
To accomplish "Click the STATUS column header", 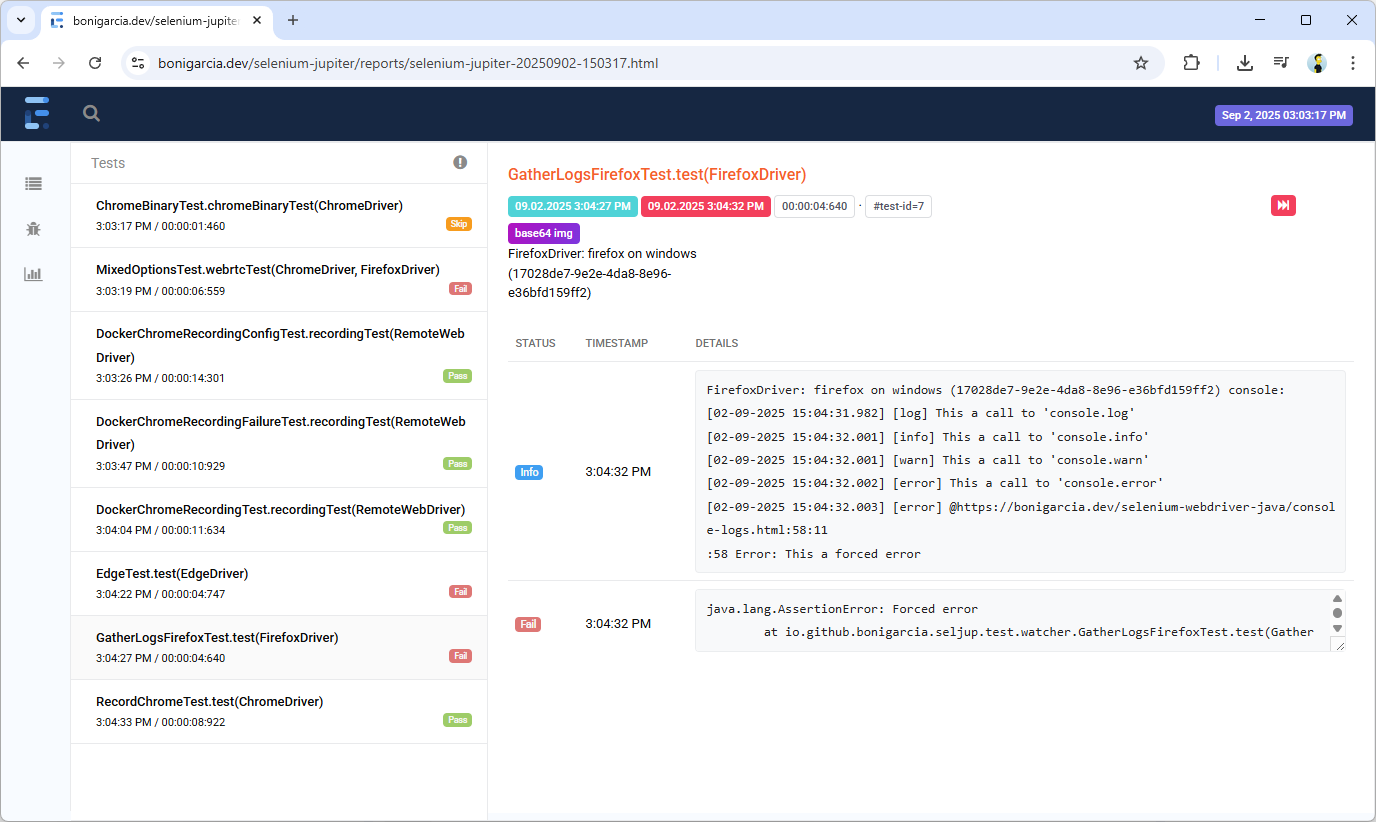I will (535, 343).
